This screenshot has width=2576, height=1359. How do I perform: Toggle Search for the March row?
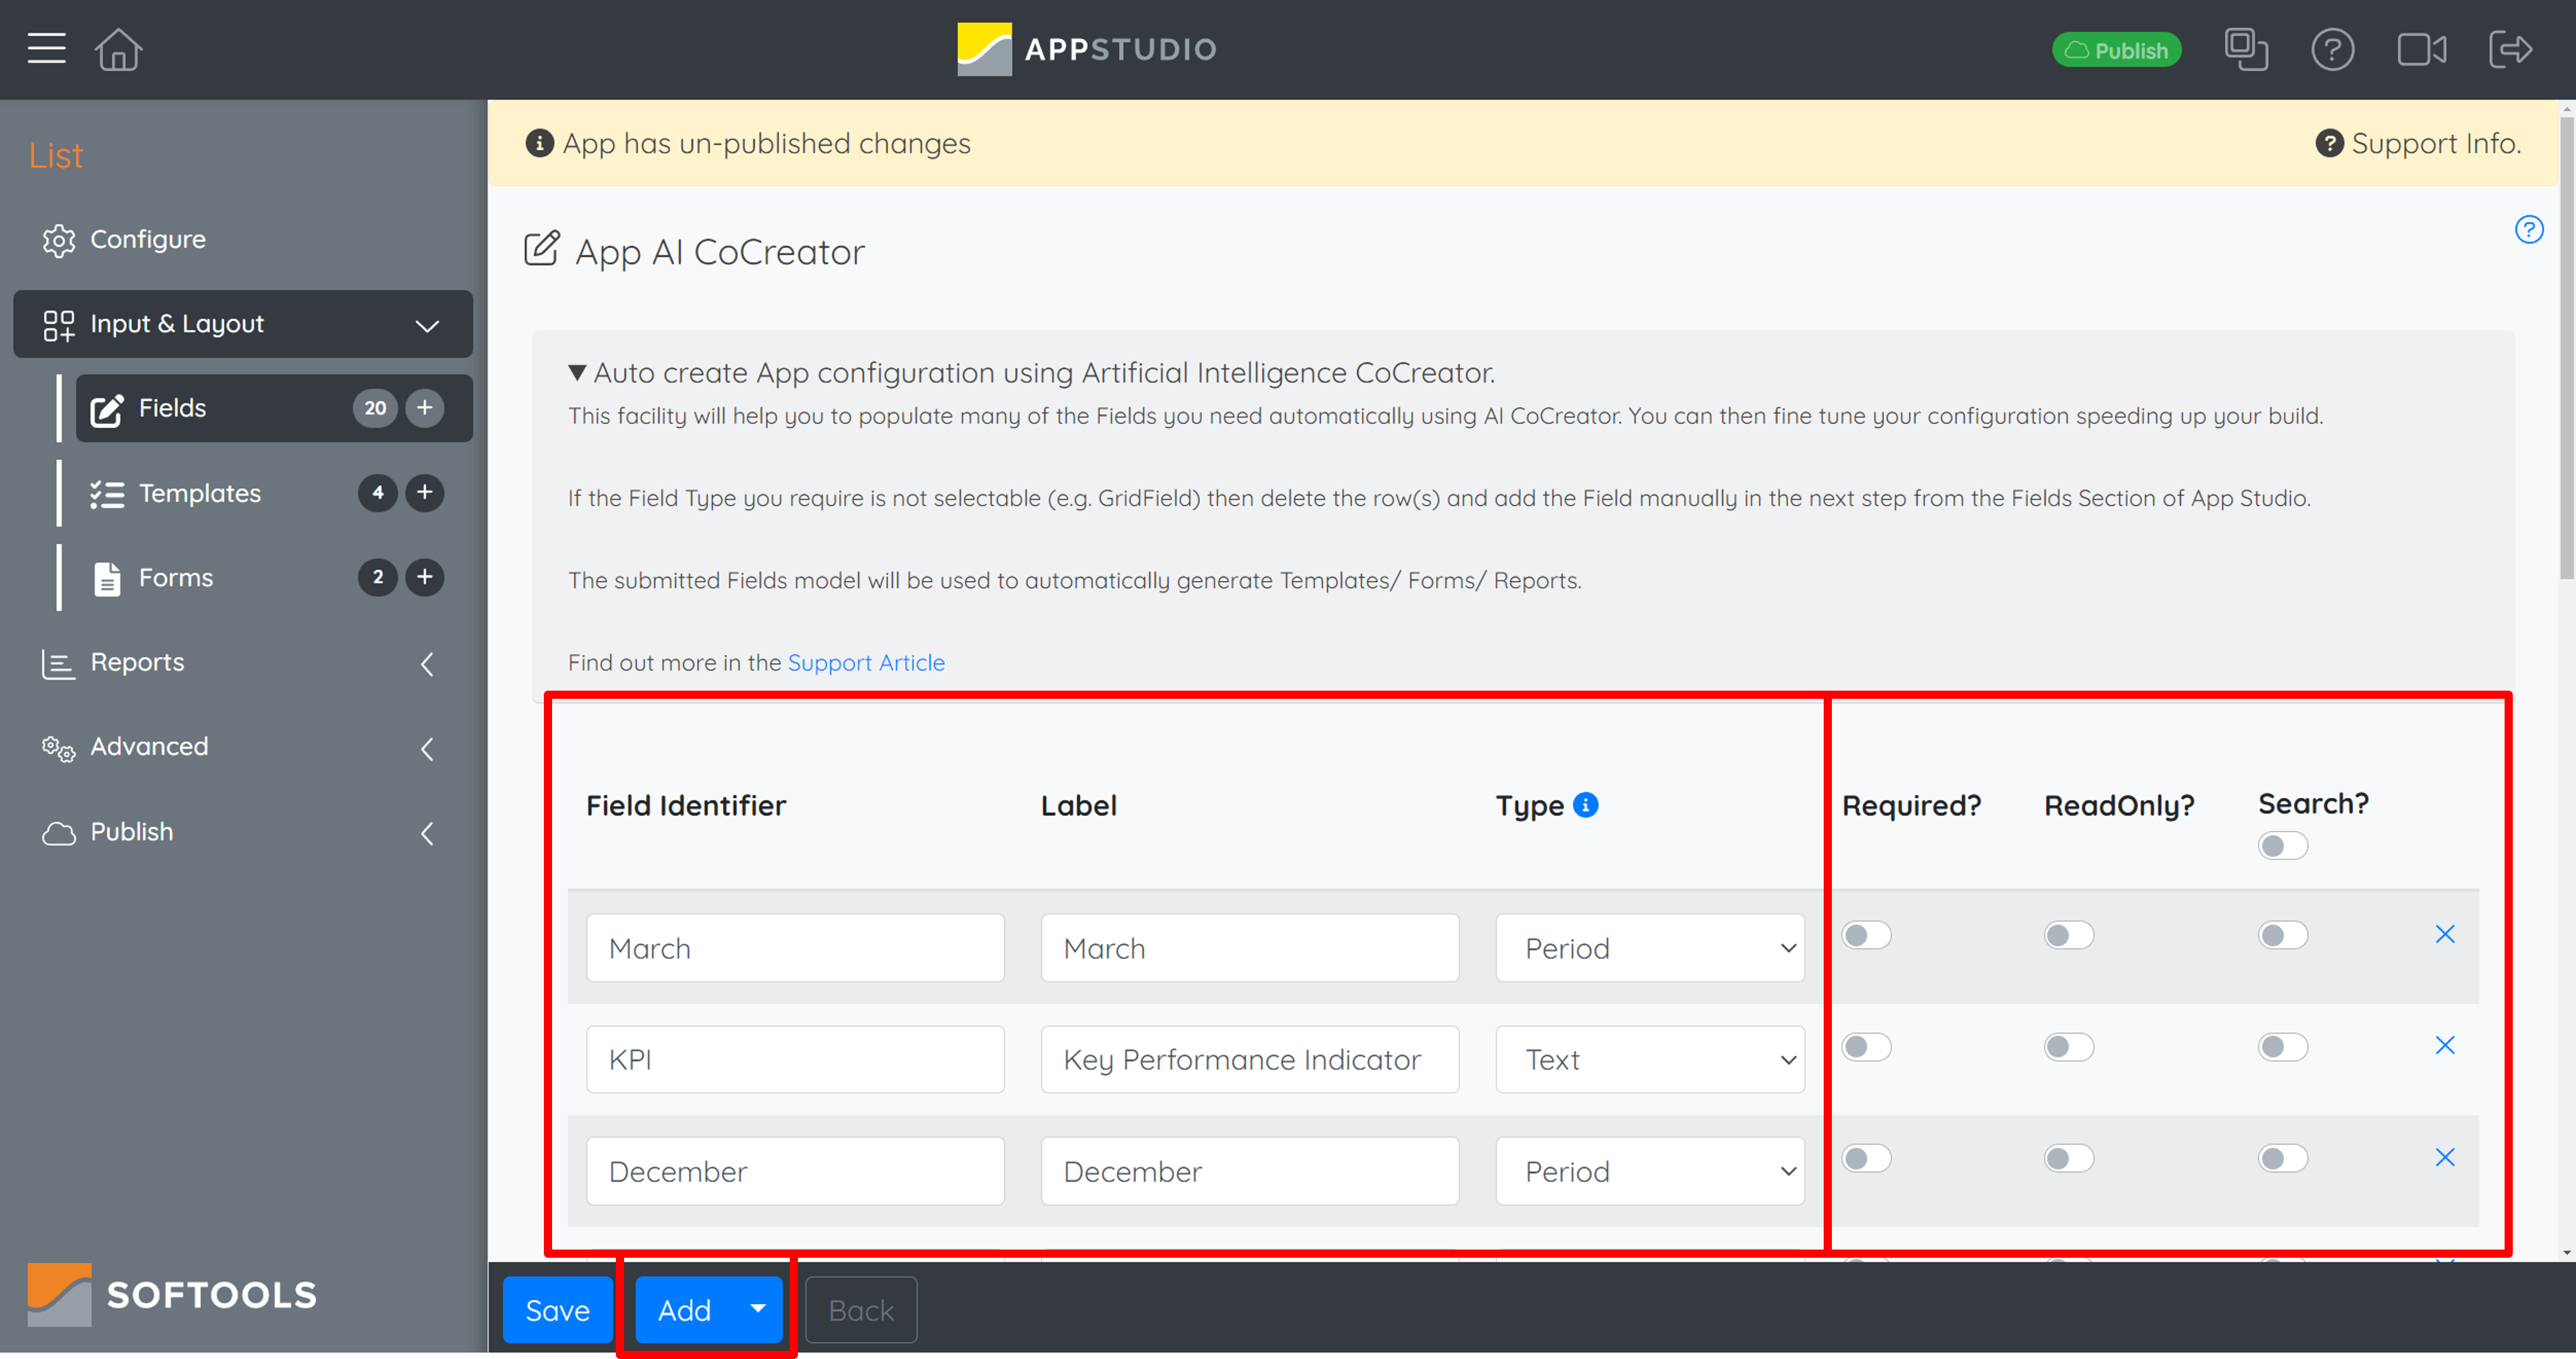tap(2282, 935)
